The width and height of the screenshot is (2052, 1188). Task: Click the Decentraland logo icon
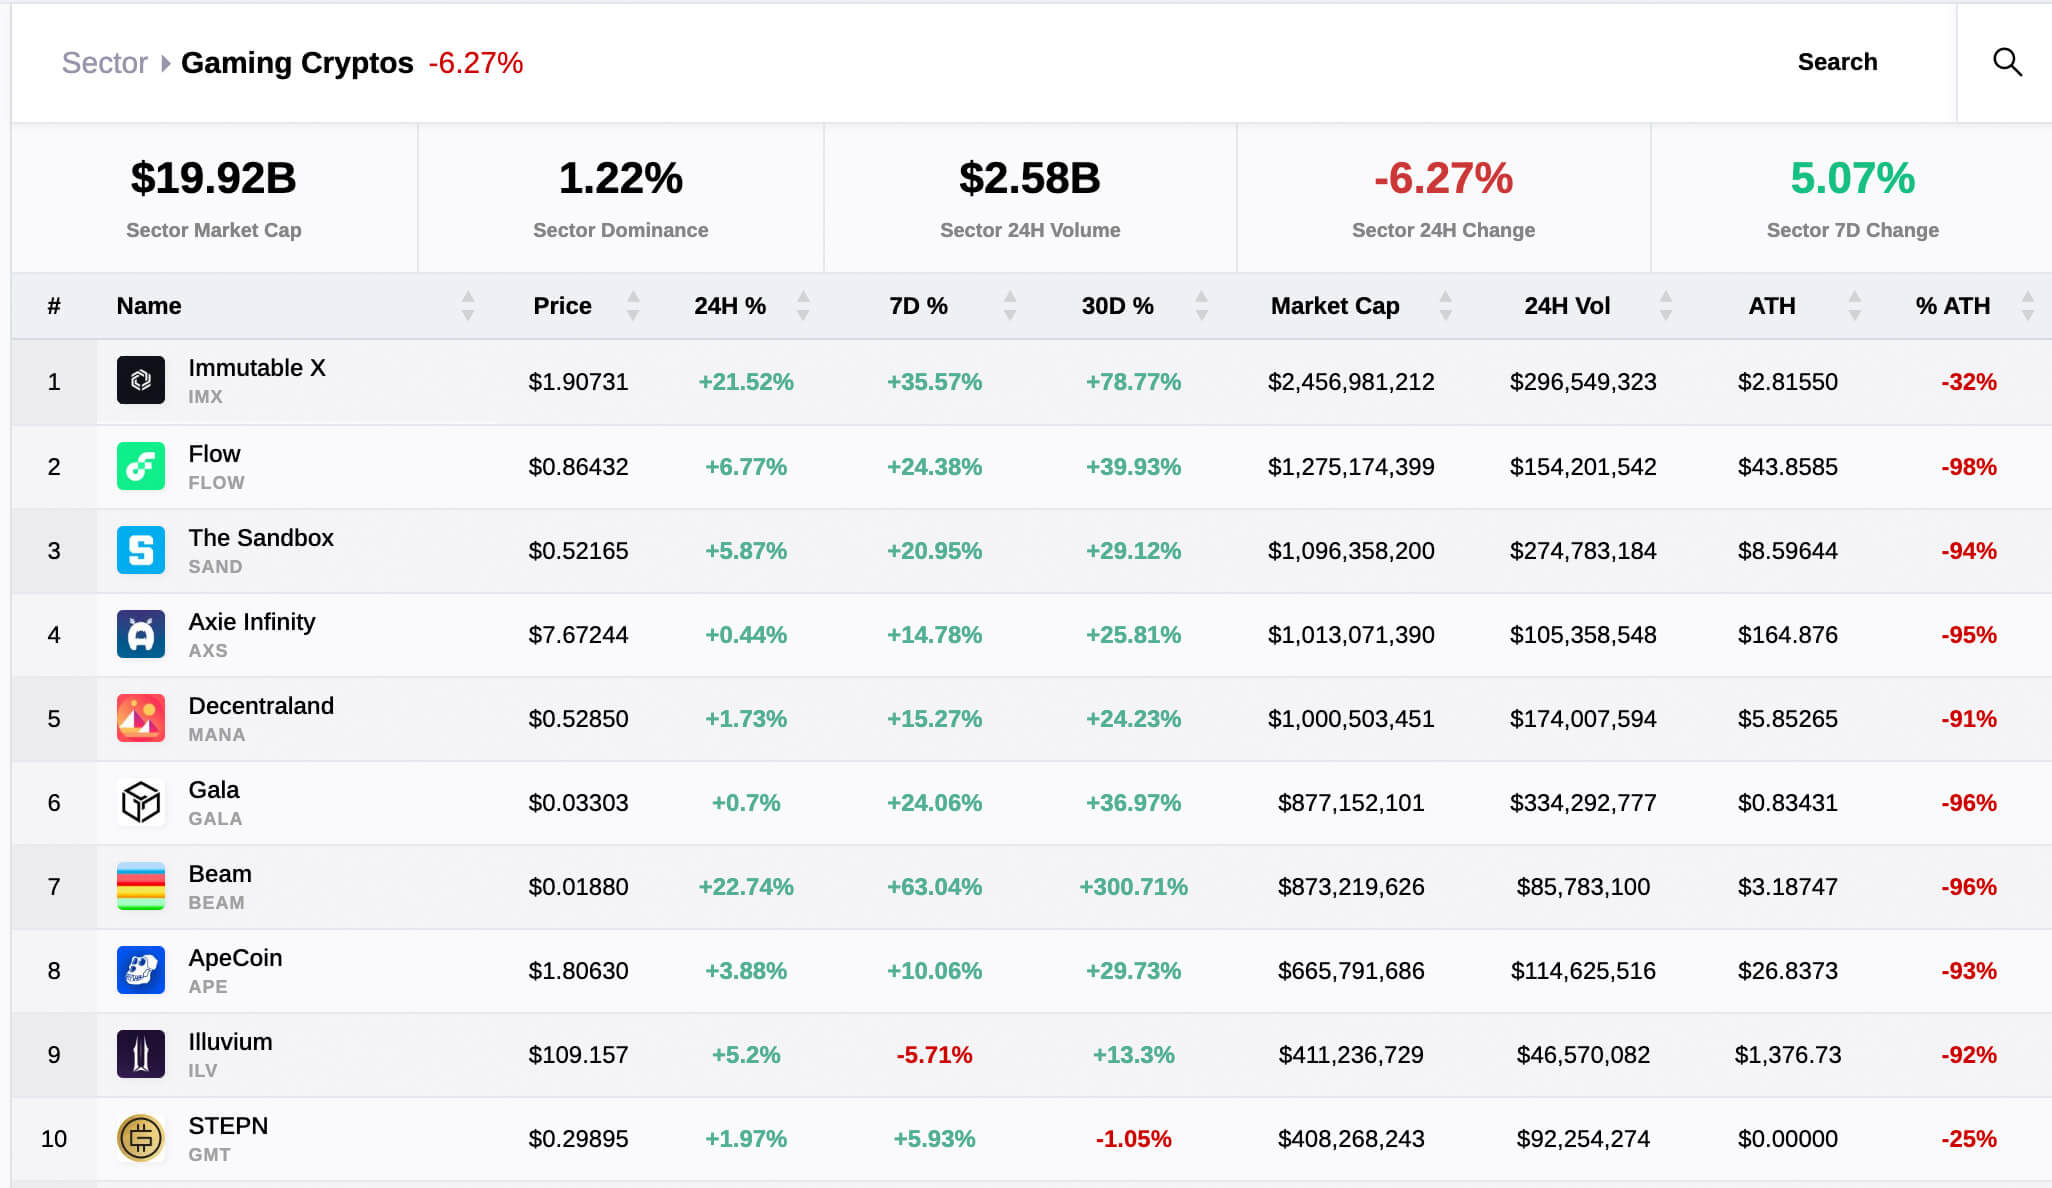tap(140, 718)
